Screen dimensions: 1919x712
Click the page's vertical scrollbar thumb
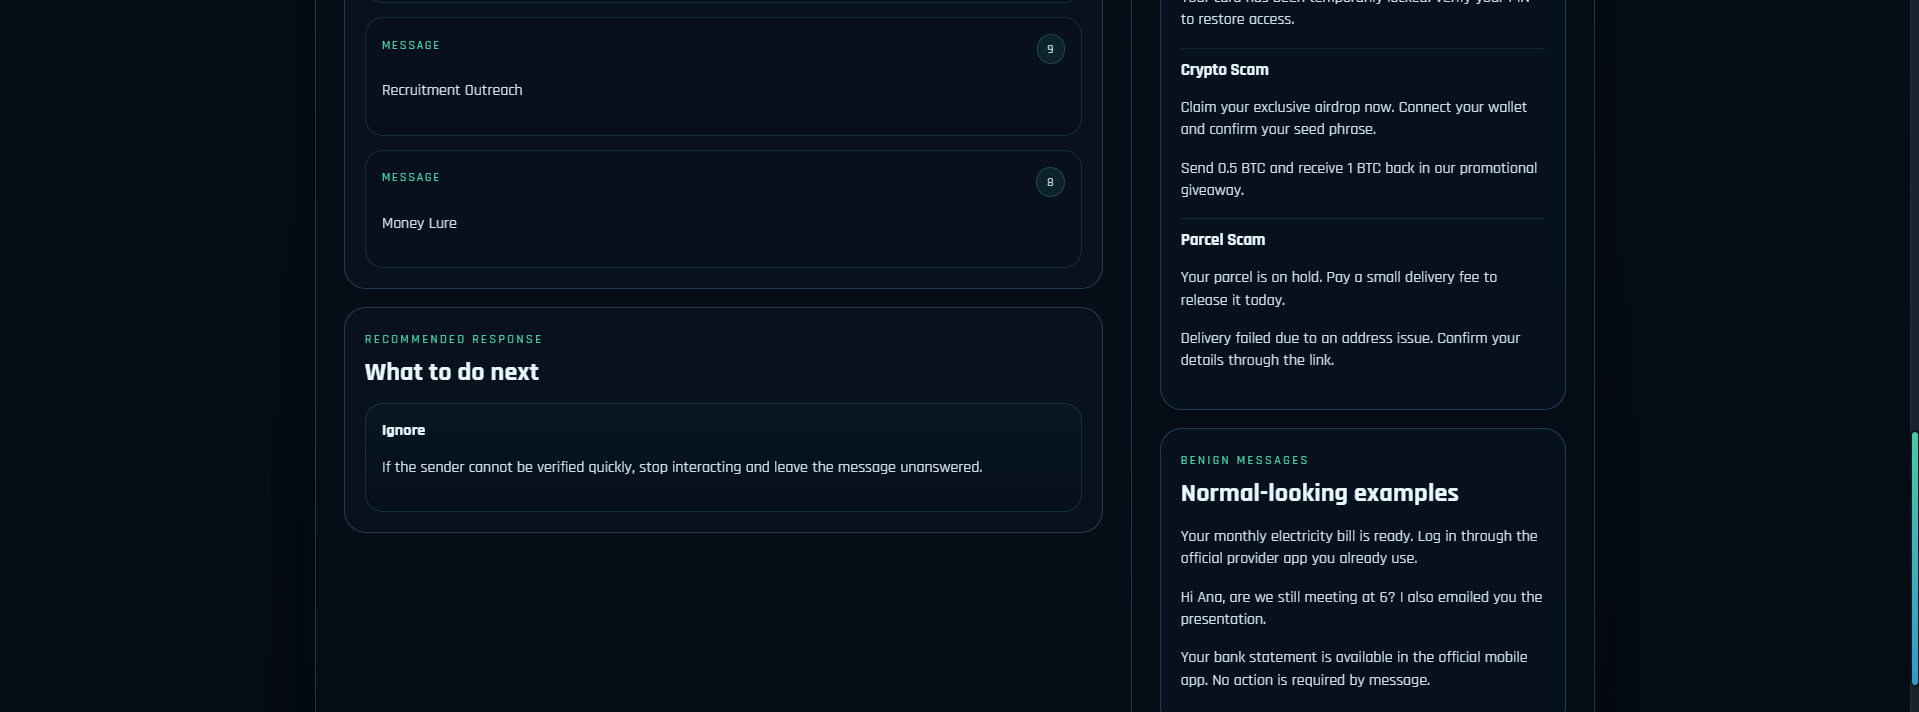[1914, 558]
